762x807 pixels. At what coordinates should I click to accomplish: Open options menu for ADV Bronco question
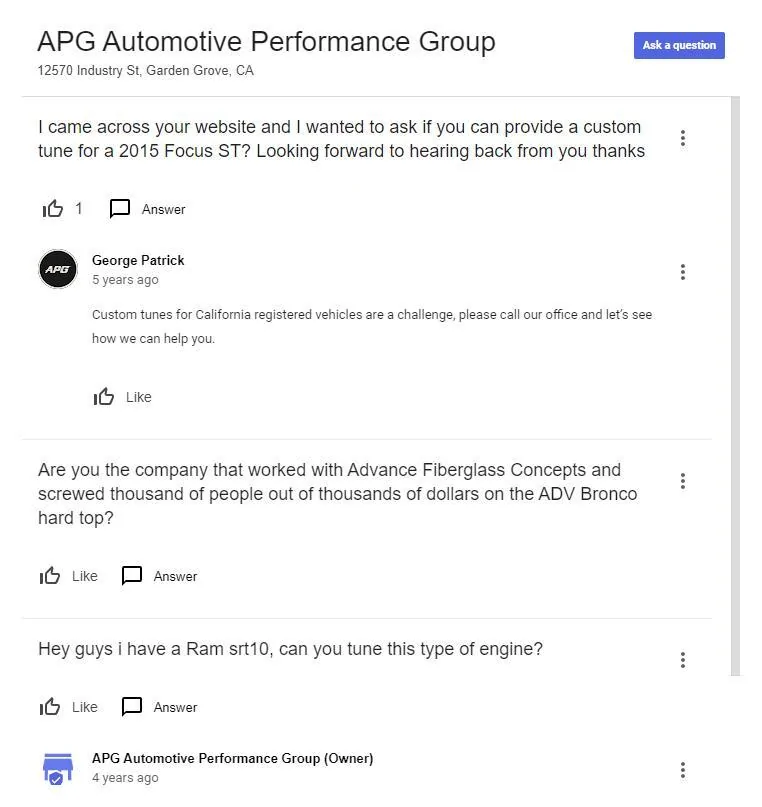coord(682,481)
